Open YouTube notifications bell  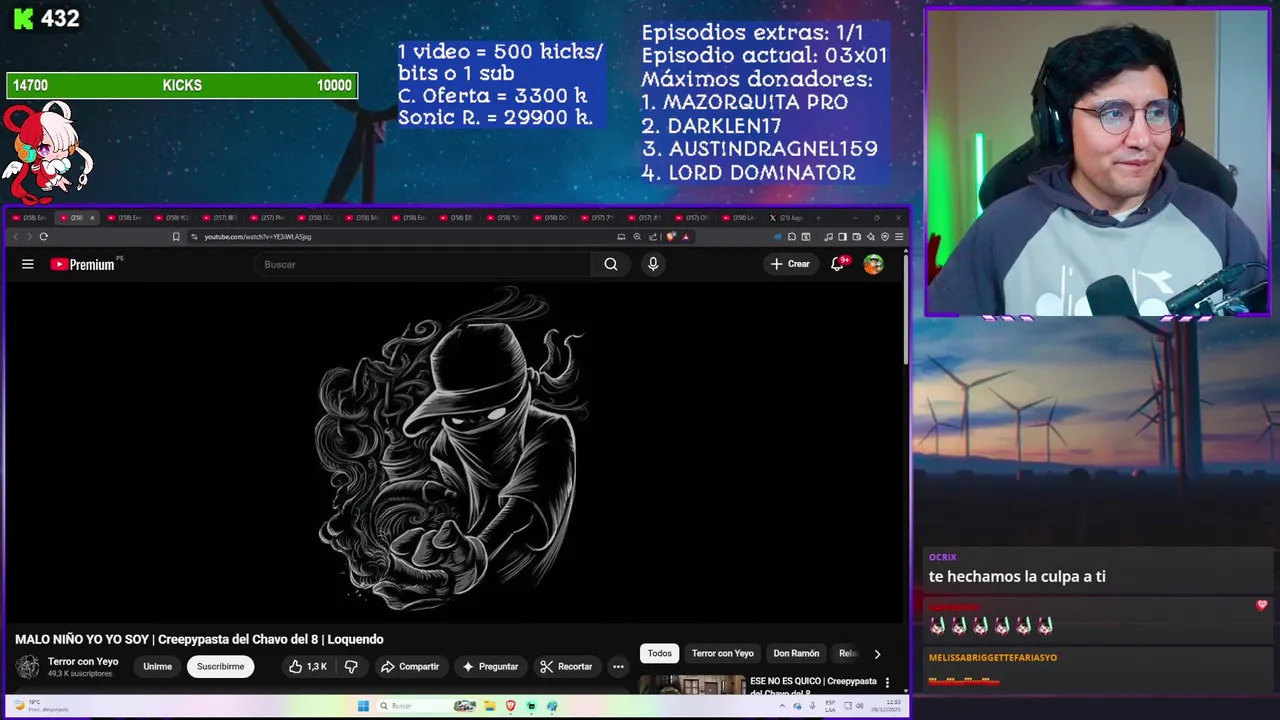click(838, 264)
